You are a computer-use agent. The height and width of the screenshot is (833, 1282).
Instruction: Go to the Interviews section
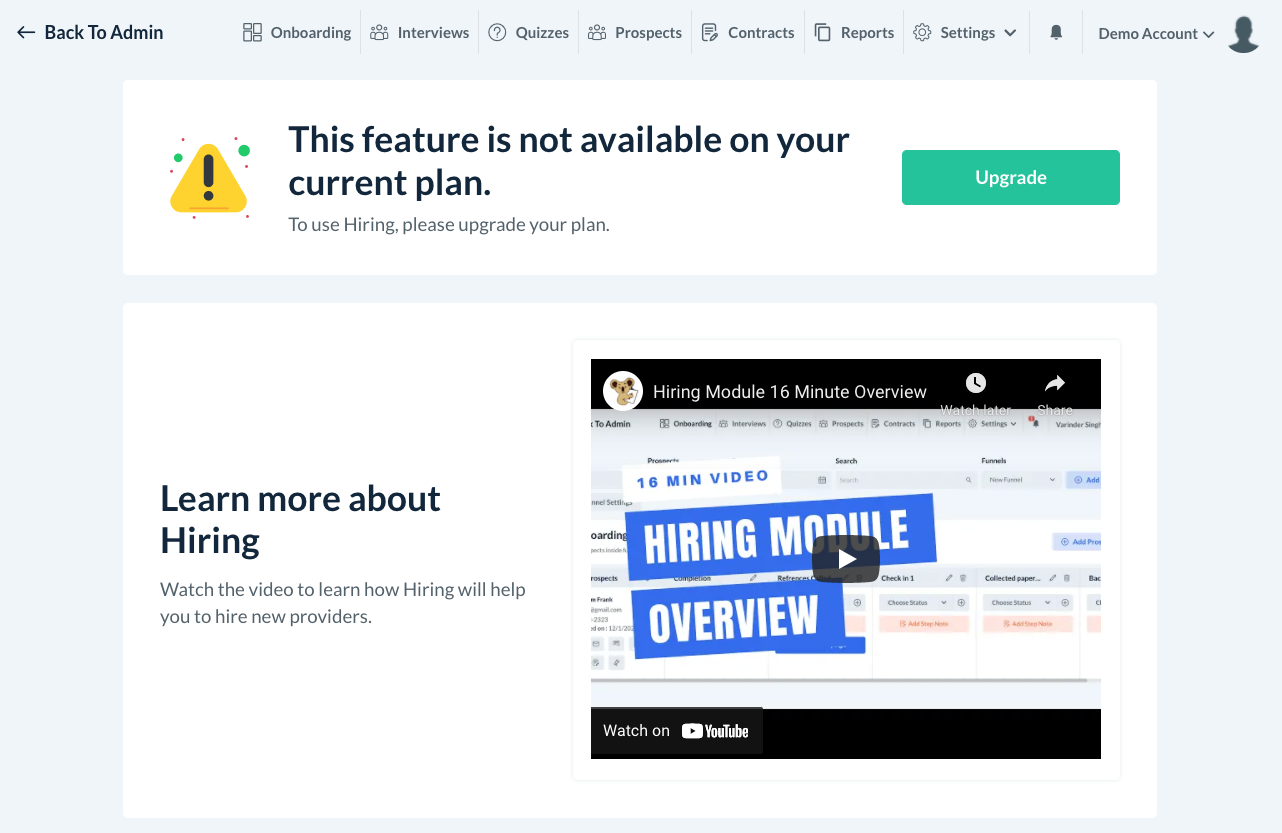419,33
